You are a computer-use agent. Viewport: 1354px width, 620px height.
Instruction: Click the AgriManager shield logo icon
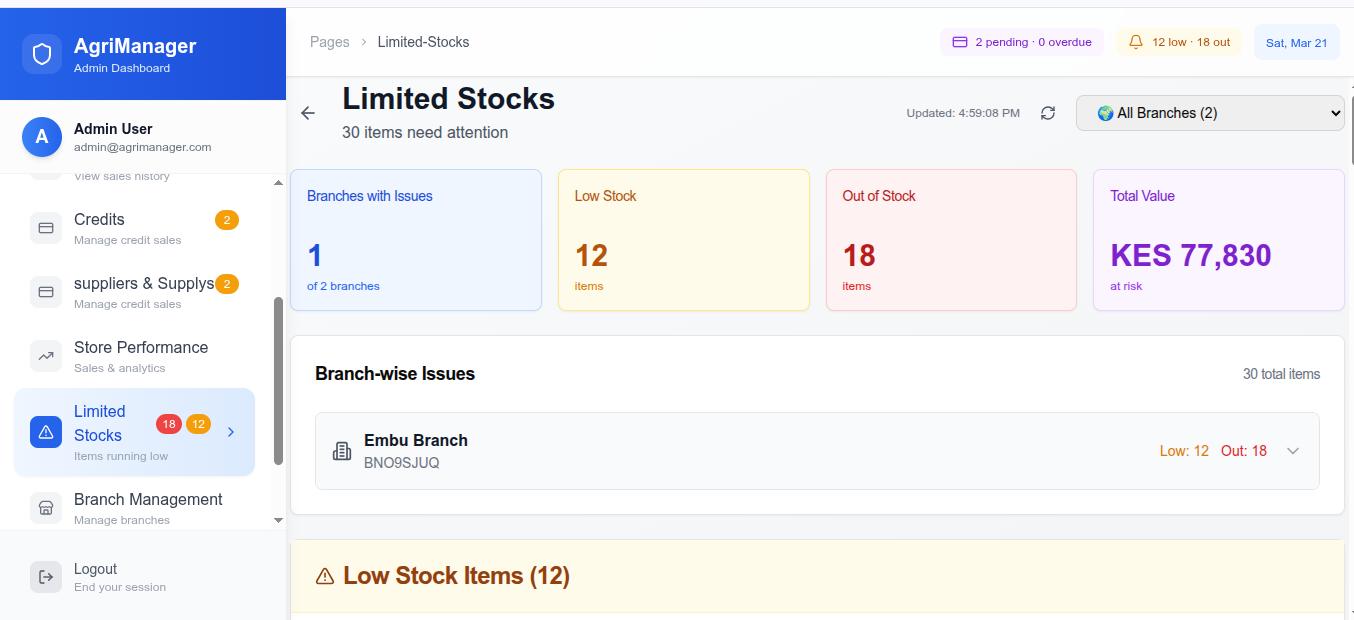pyautogui.click(x=42, y=54)
